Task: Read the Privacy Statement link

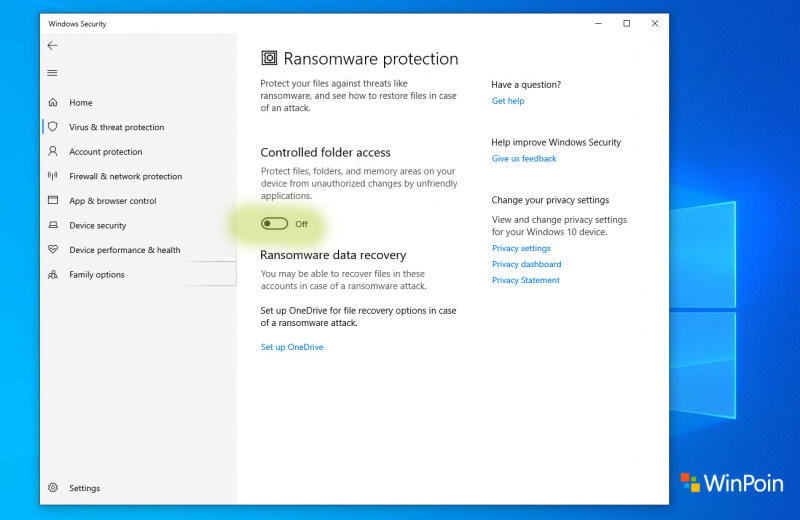Action: coord(526,280)
